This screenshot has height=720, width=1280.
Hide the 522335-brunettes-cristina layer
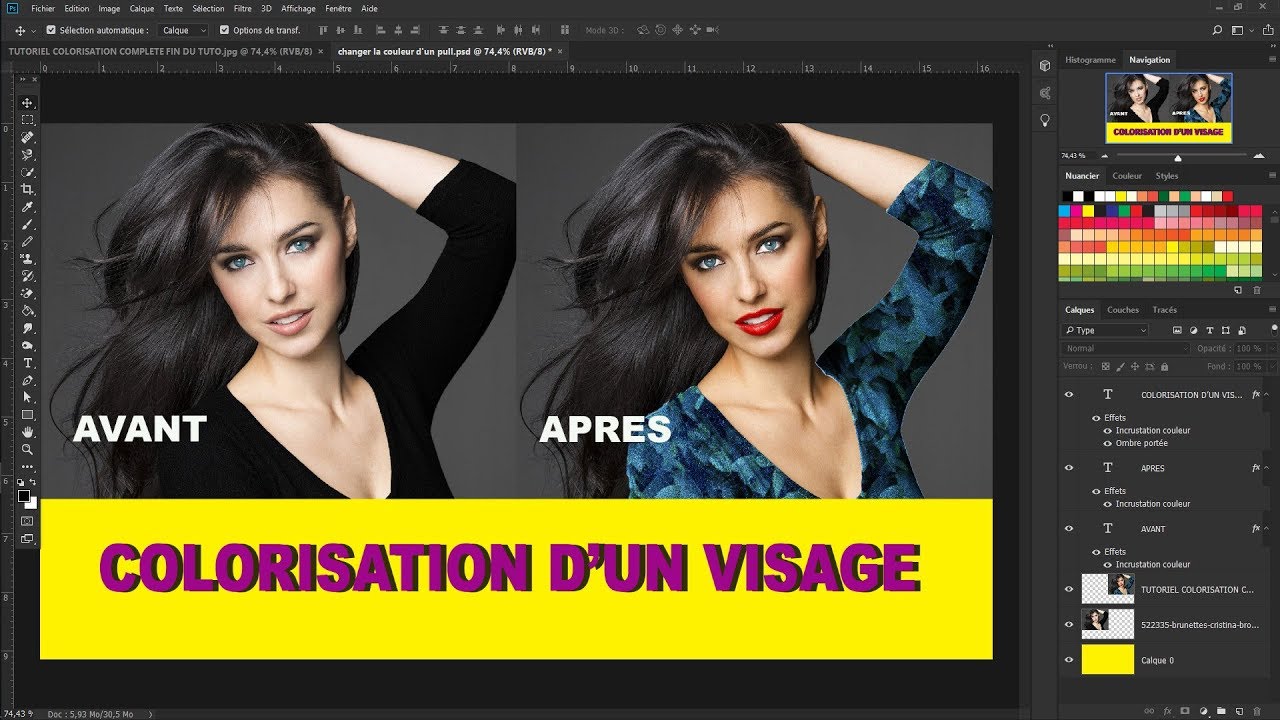[1069, 624]
